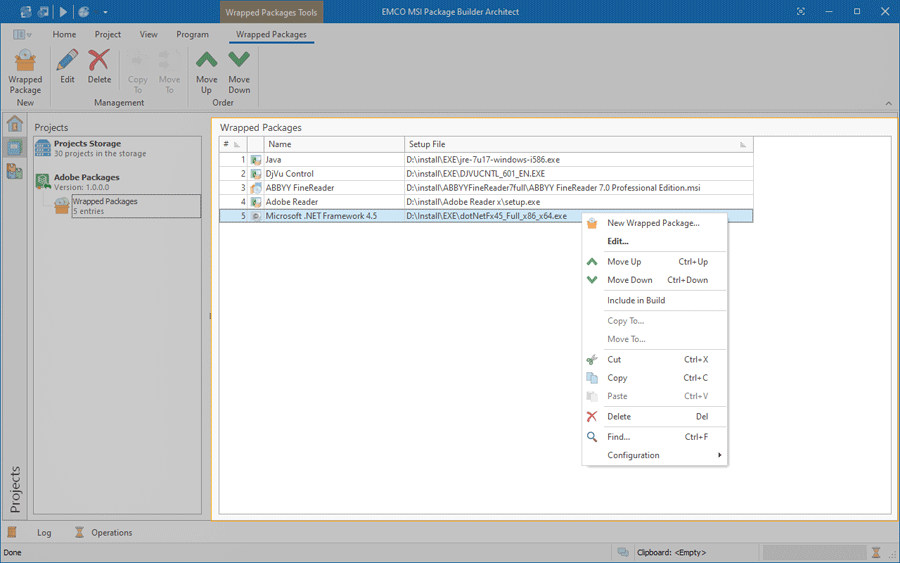Choose Move Down in context menu

(654, 280)
